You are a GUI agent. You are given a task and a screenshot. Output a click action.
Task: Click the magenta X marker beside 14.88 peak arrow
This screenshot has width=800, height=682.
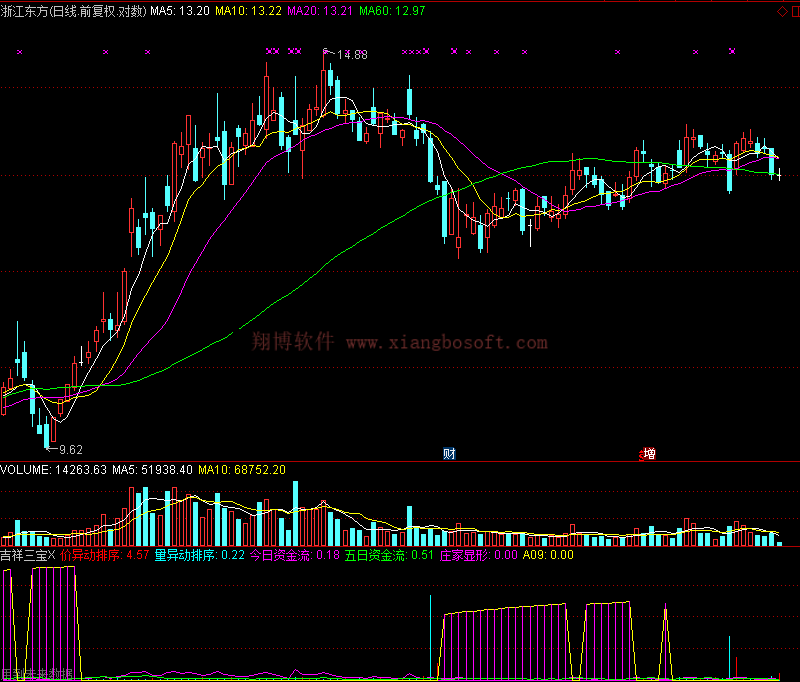(x=326, y=50)
